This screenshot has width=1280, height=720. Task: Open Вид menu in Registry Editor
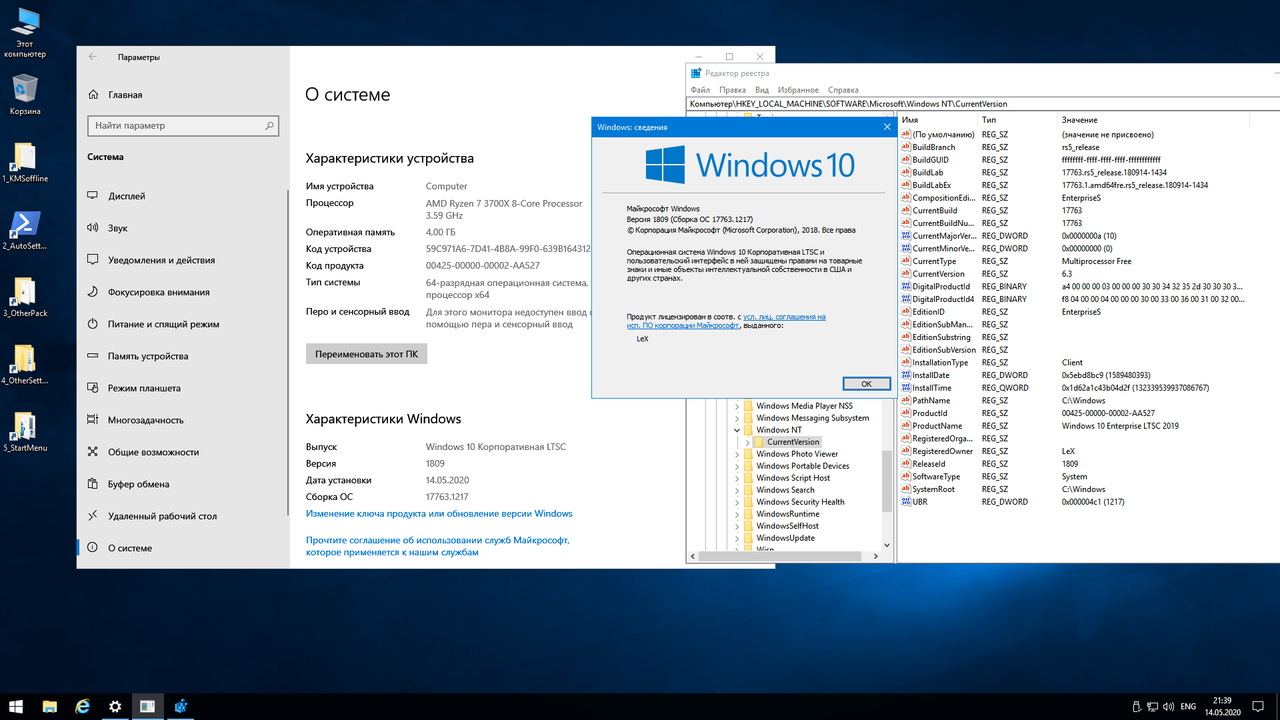click(x=762, y=90)
